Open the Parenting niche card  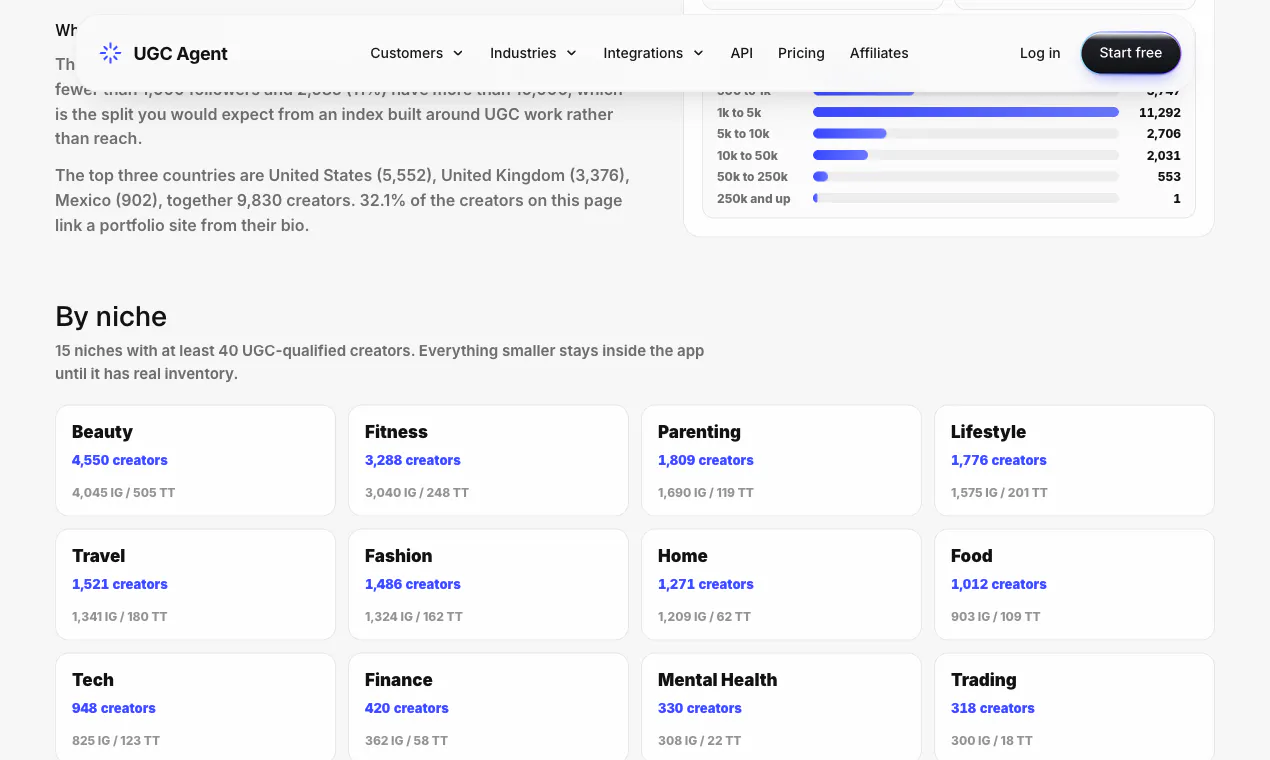pos(781,460)
